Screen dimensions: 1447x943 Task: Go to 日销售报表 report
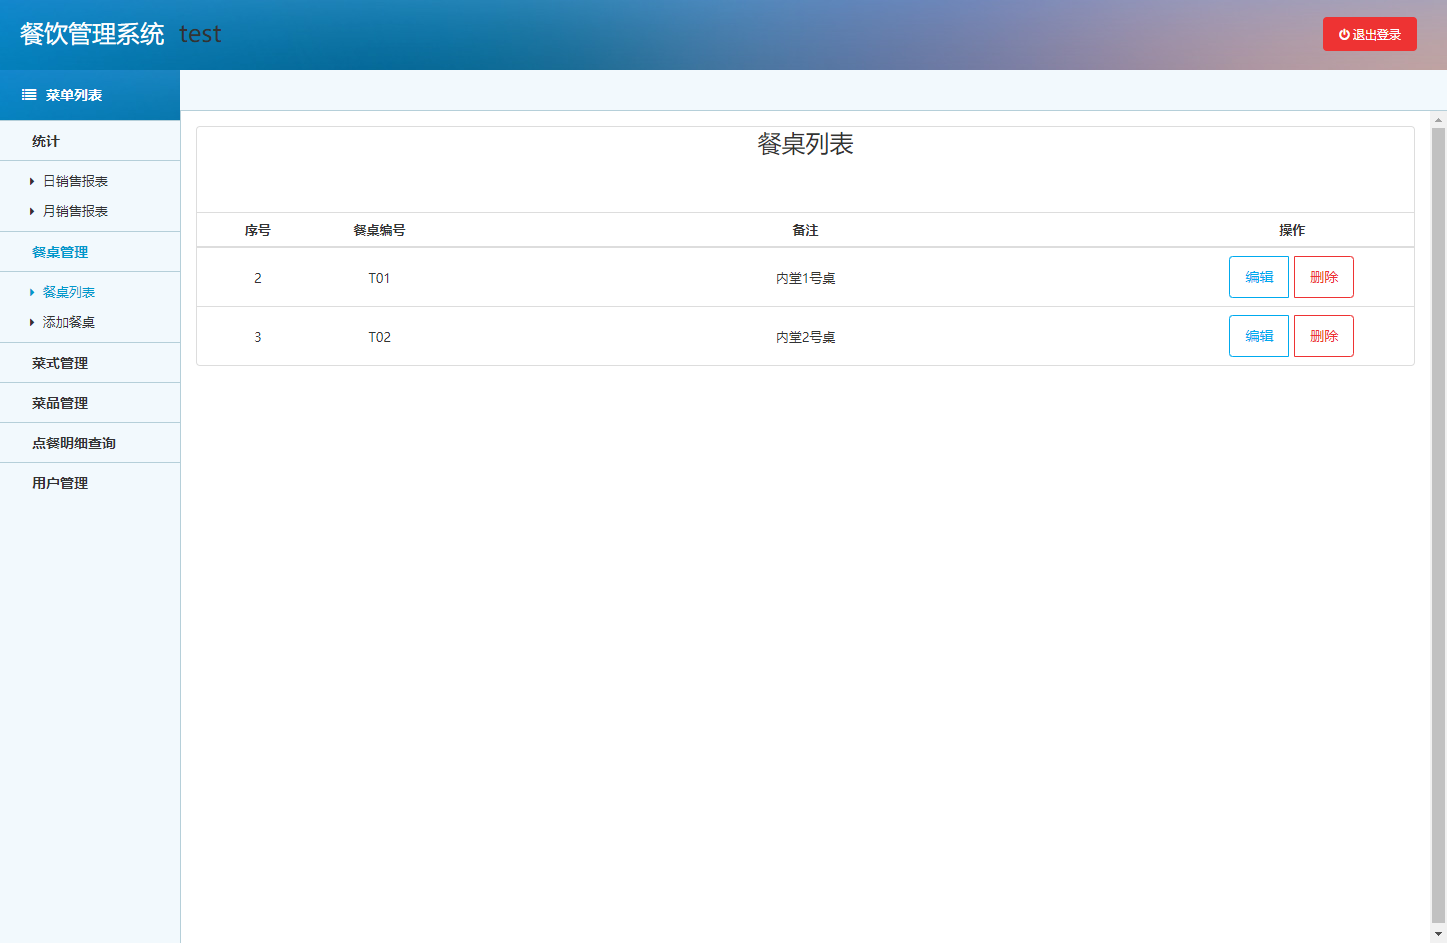tap(75, 181)
